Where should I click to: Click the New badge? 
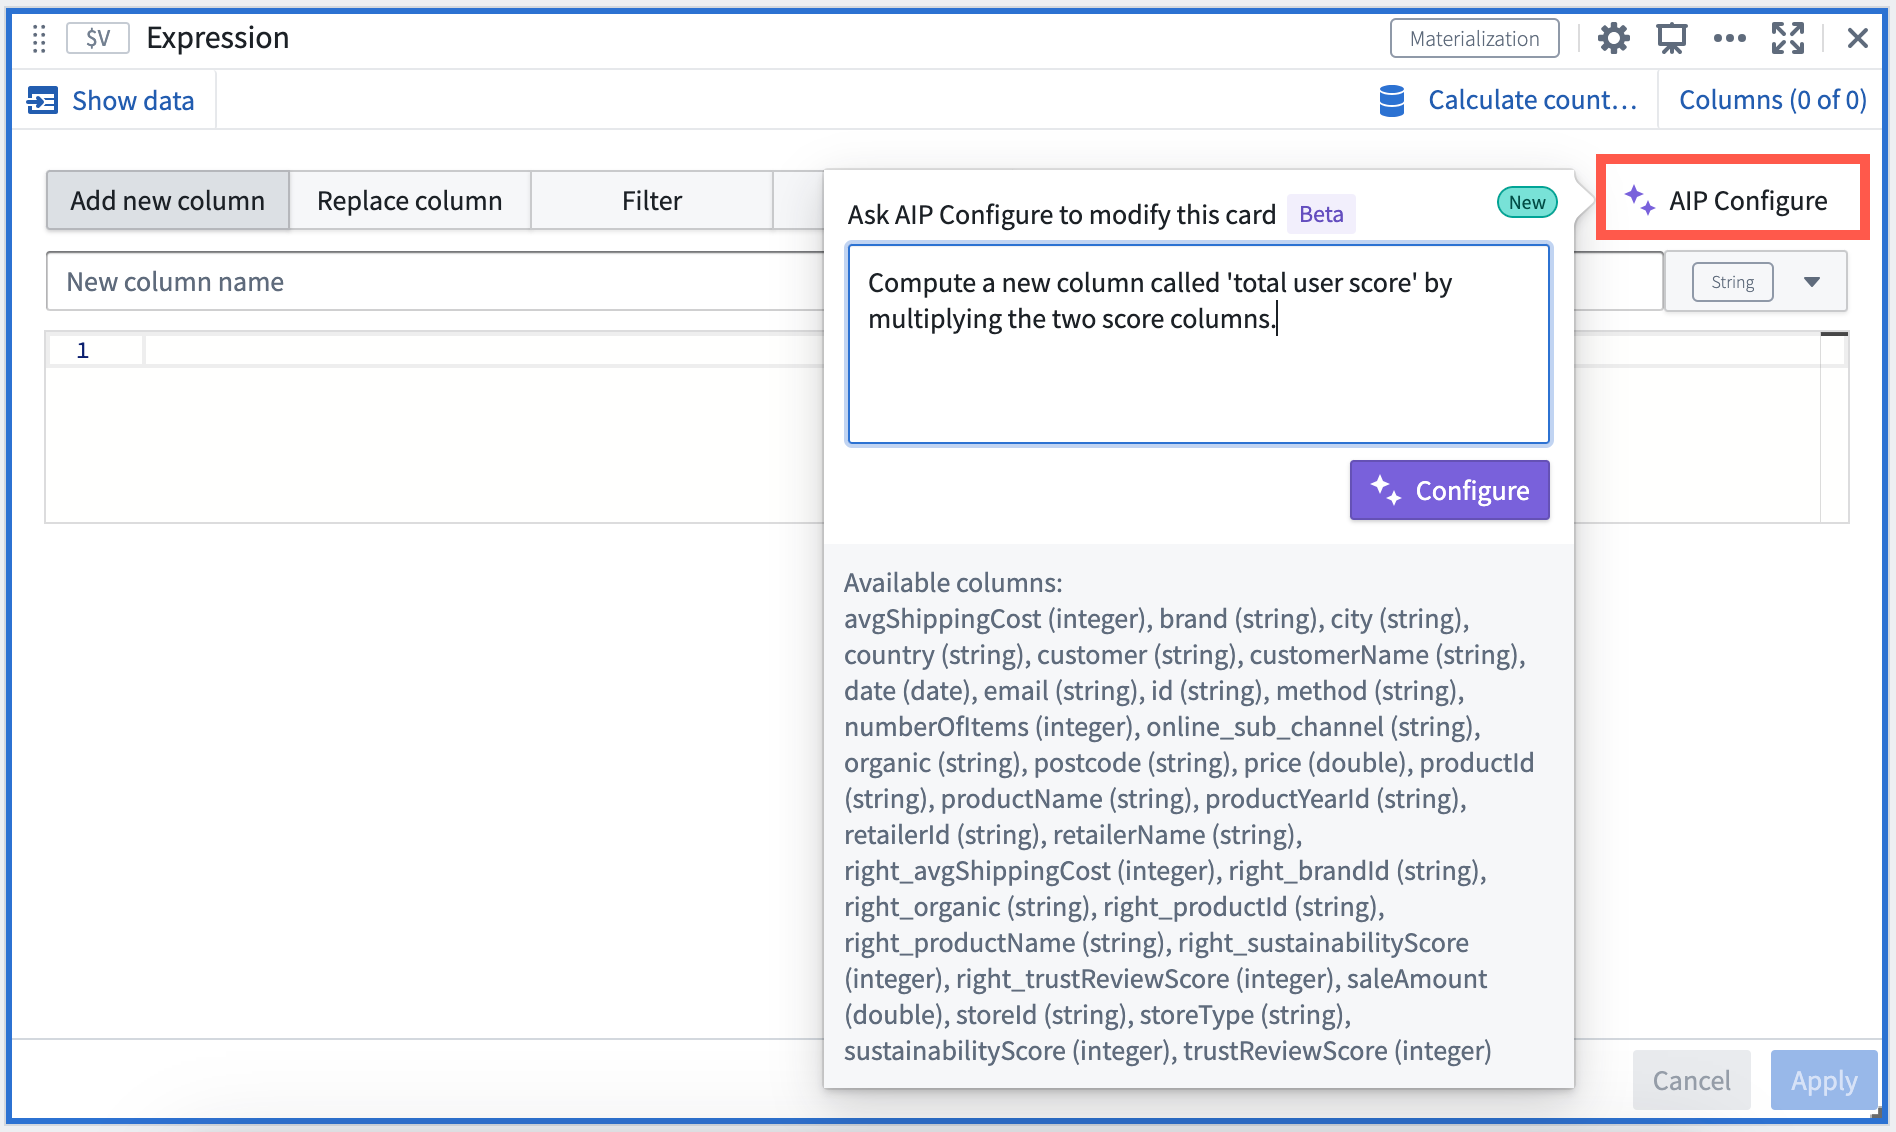(x=1527, y=202)
